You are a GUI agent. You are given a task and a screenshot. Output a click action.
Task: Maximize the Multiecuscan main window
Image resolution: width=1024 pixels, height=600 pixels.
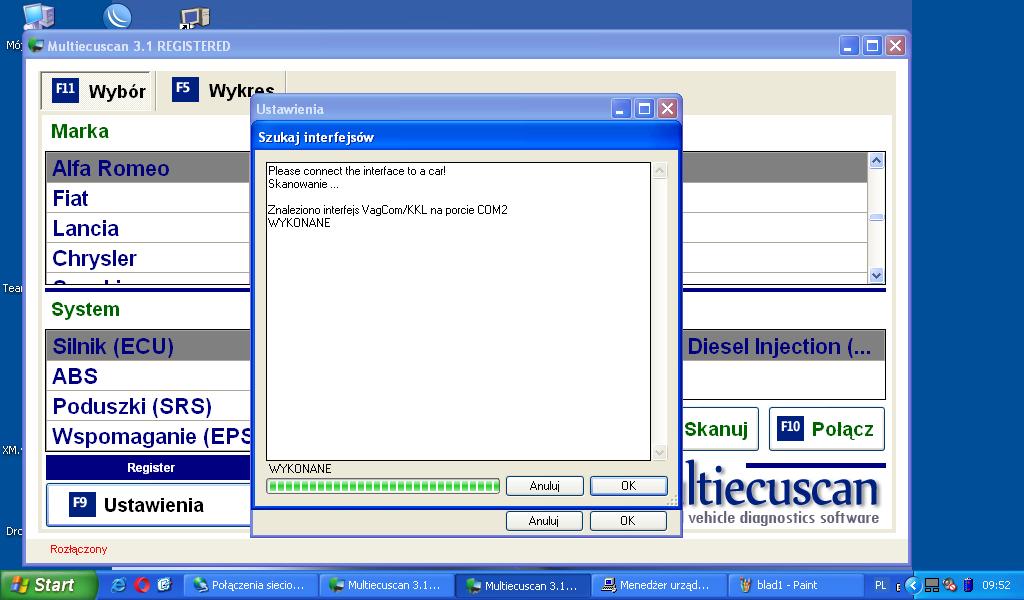coord(872,46)
